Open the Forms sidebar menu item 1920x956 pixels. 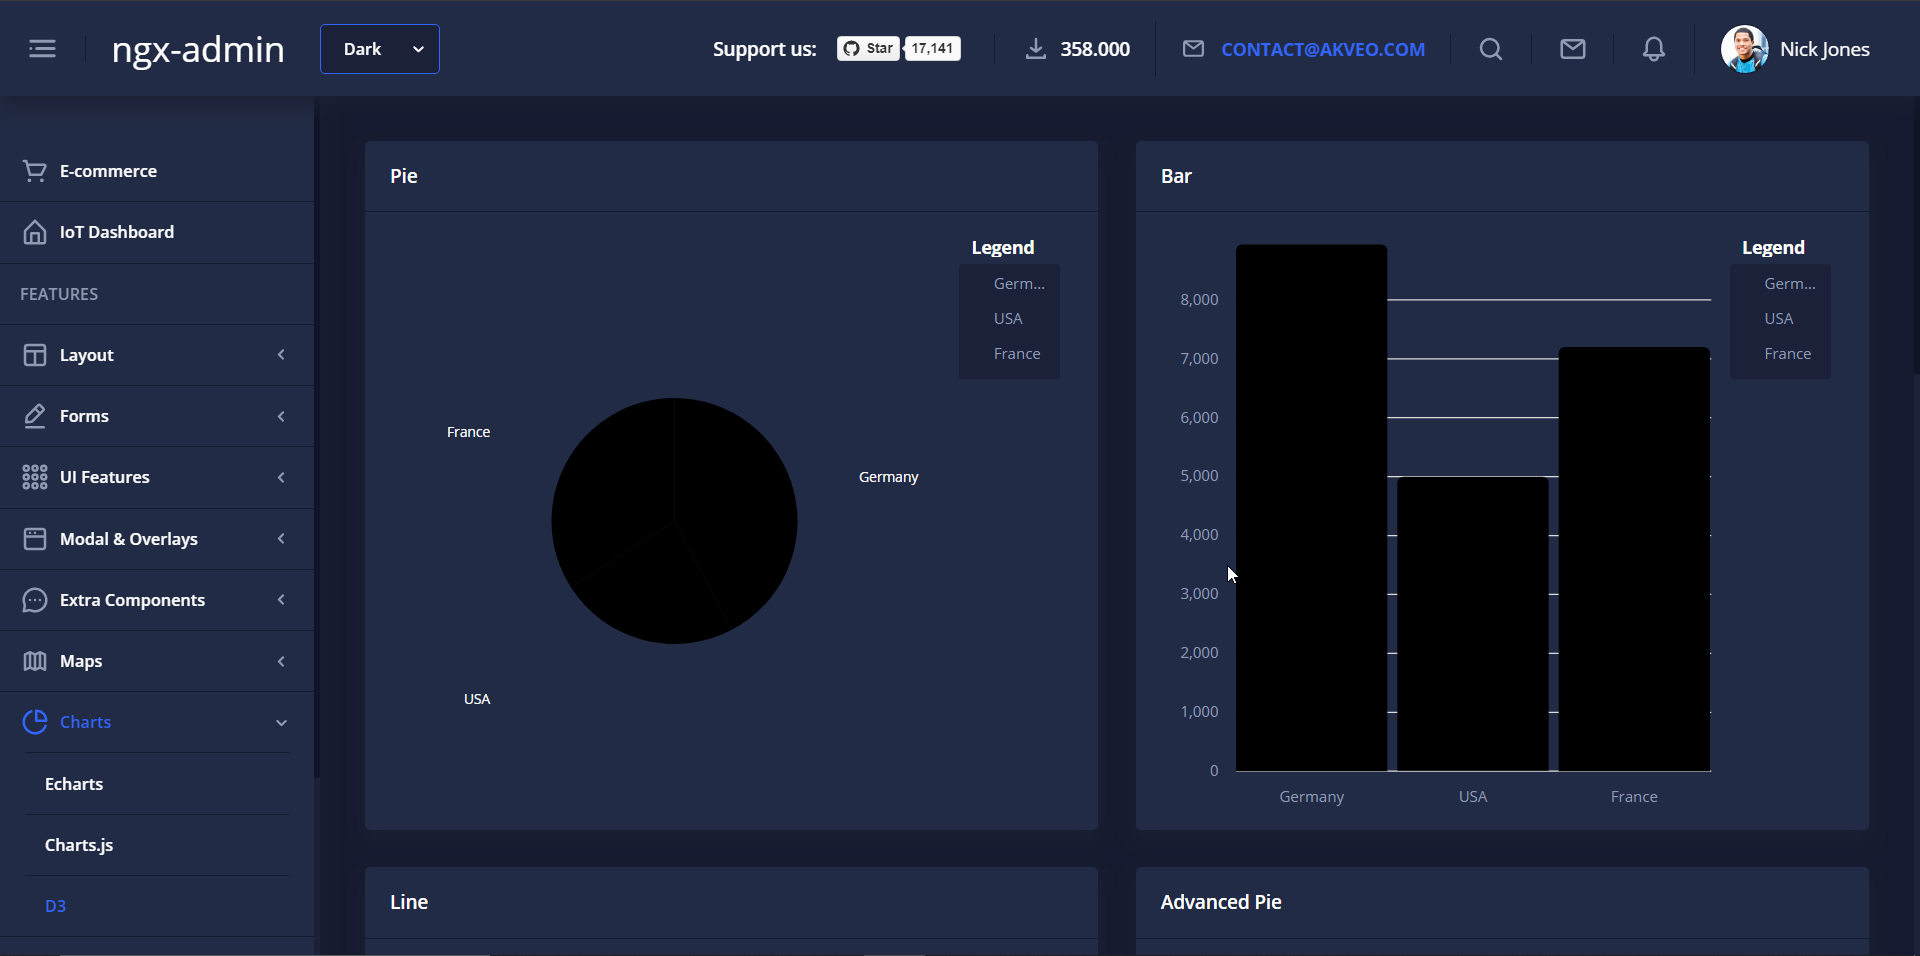157,416
